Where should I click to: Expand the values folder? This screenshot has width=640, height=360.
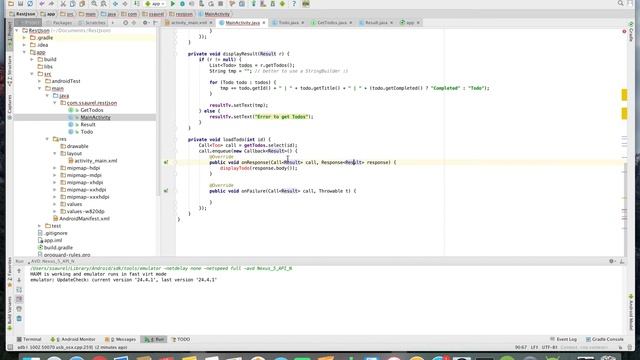pos(55,204)
